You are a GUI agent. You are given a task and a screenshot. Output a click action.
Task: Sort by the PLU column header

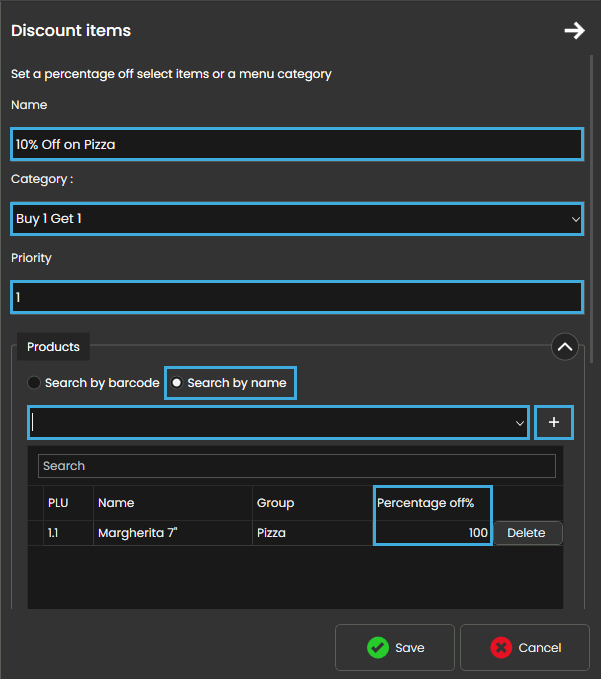click(x=58, y=503)
